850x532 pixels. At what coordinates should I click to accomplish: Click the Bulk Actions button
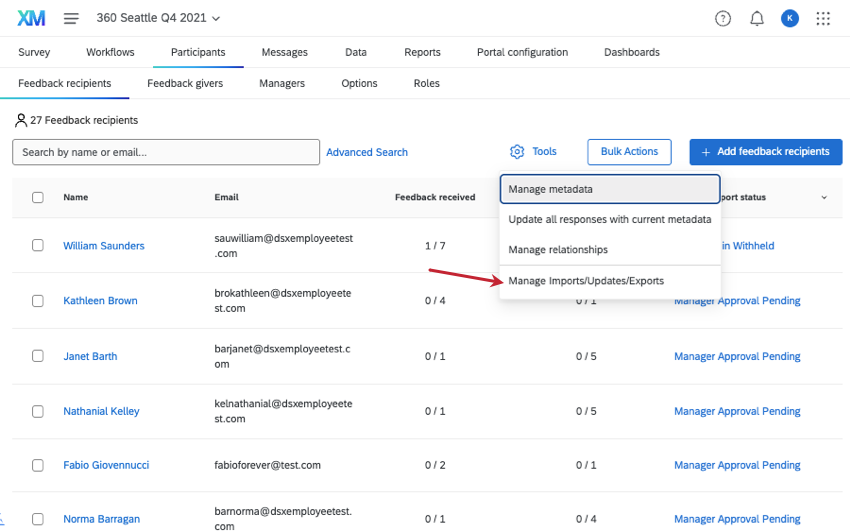point(629,152)
